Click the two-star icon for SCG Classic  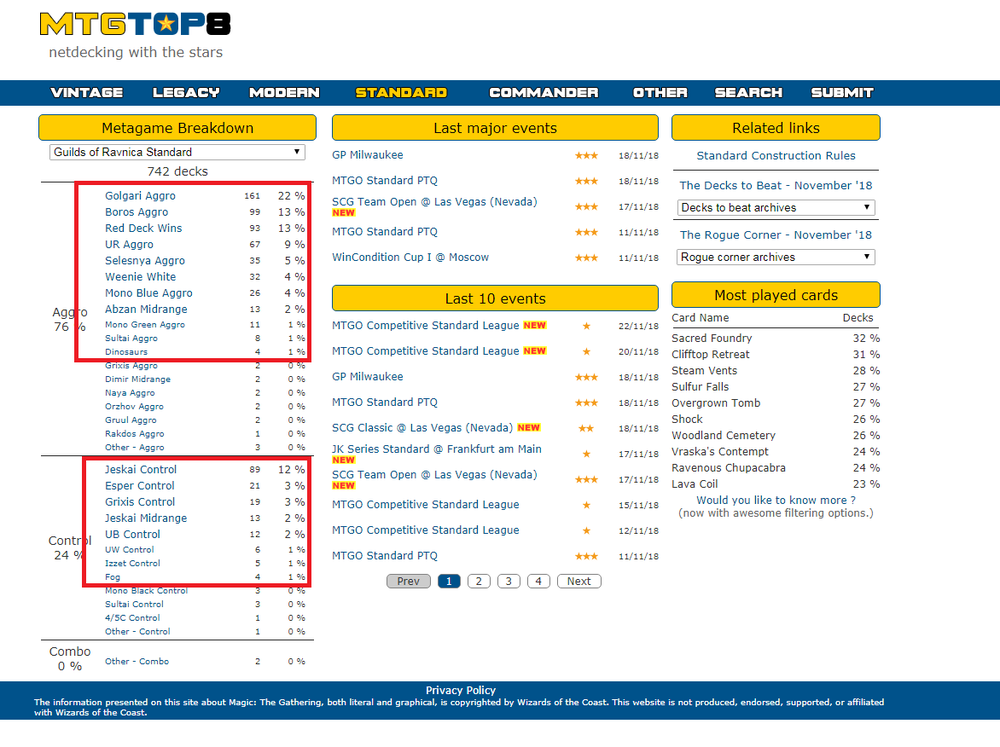tap(586, 428)
